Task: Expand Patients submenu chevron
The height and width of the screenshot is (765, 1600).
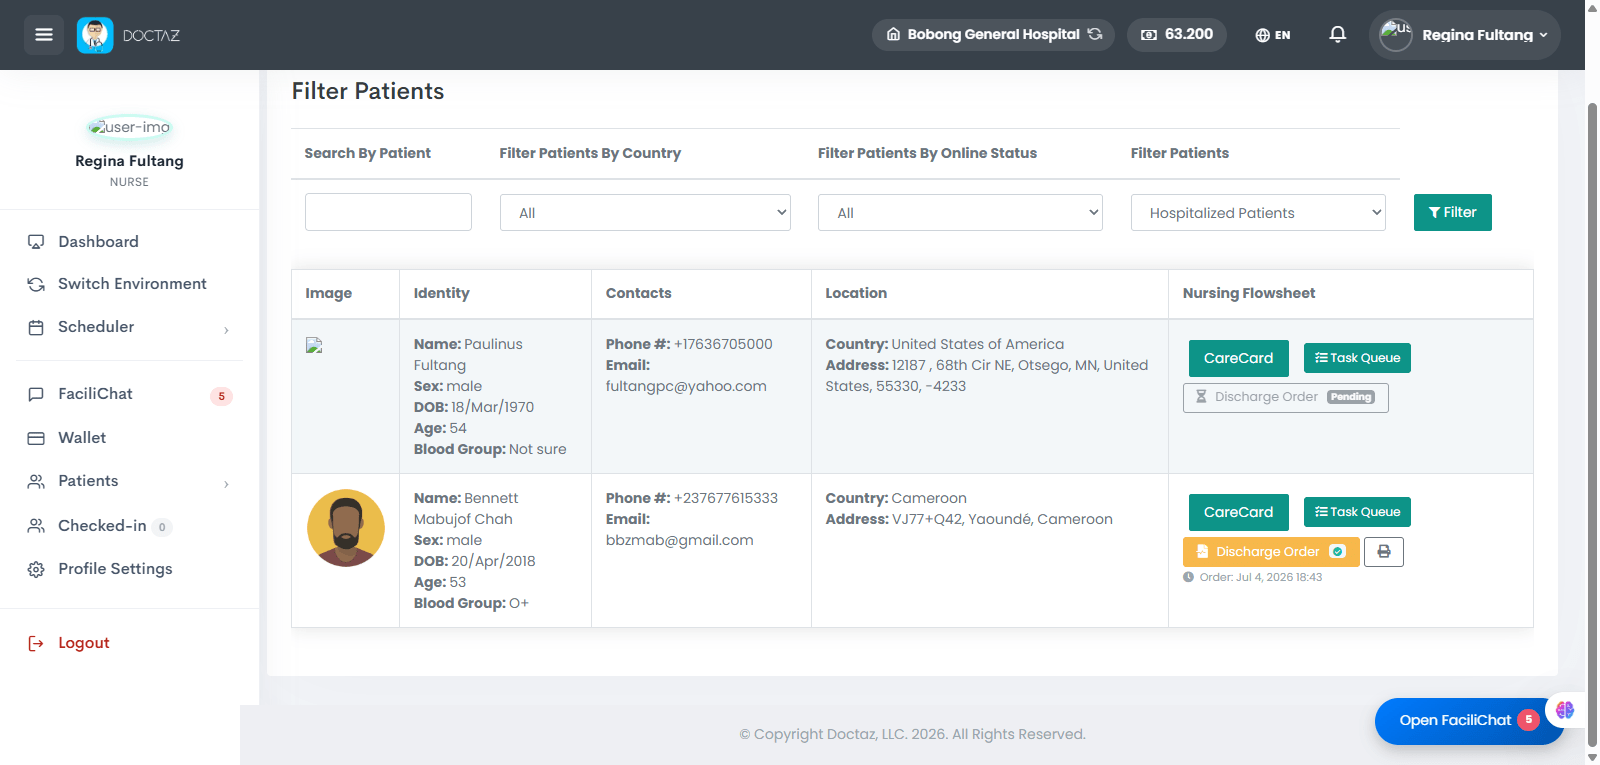Action: (x=226, y=484)
